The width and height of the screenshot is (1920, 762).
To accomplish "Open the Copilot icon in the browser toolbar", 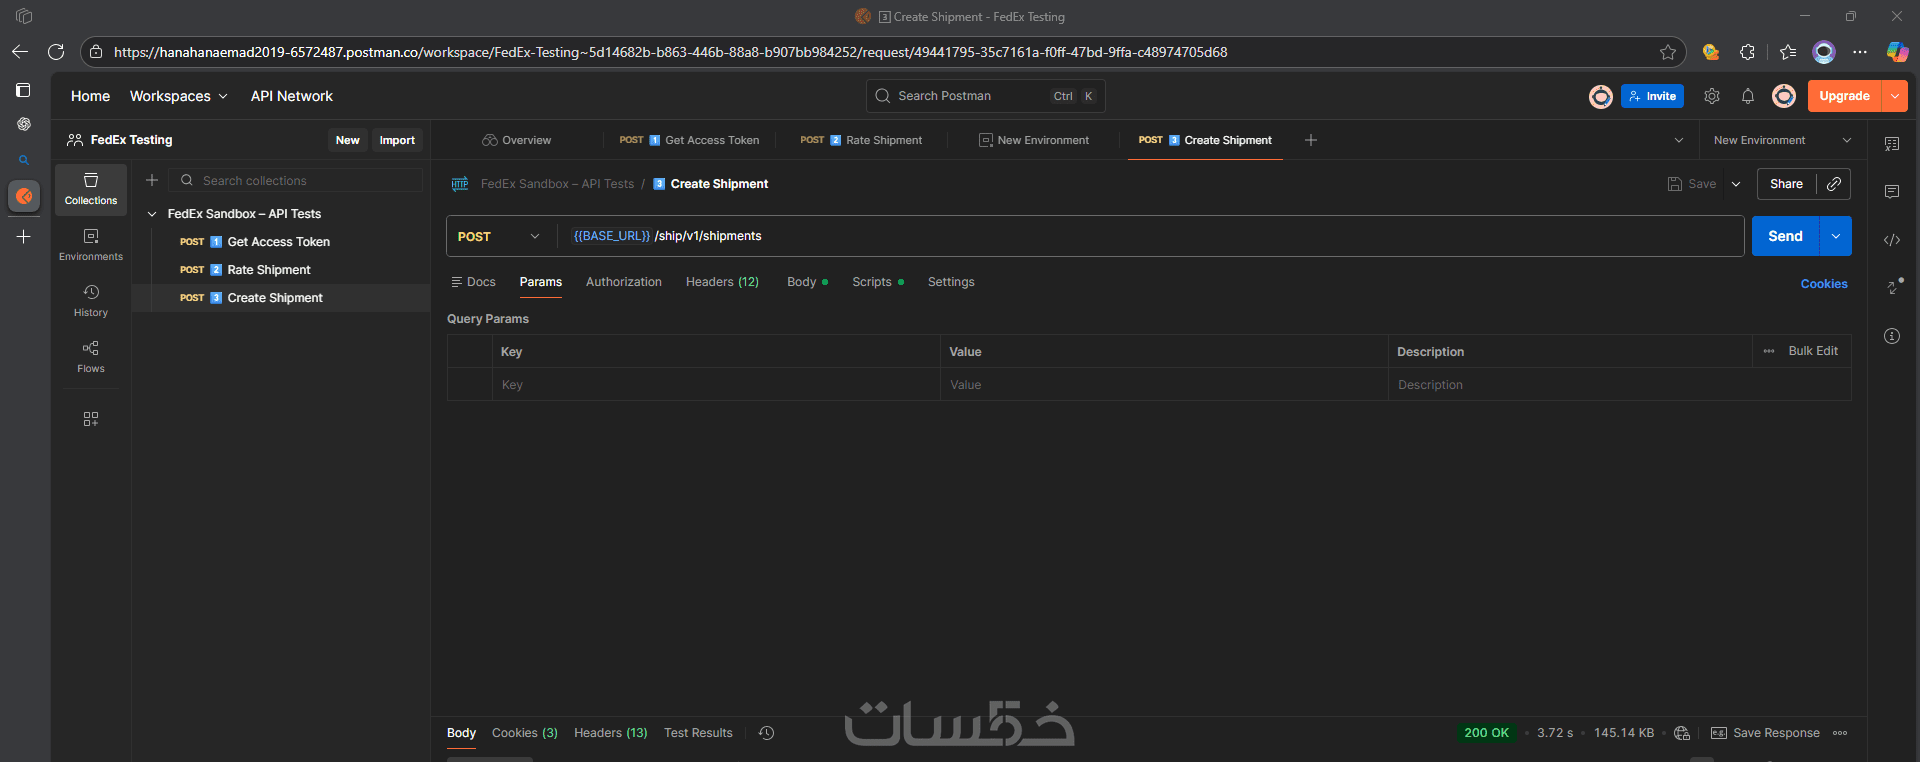I will [1897, 52].
